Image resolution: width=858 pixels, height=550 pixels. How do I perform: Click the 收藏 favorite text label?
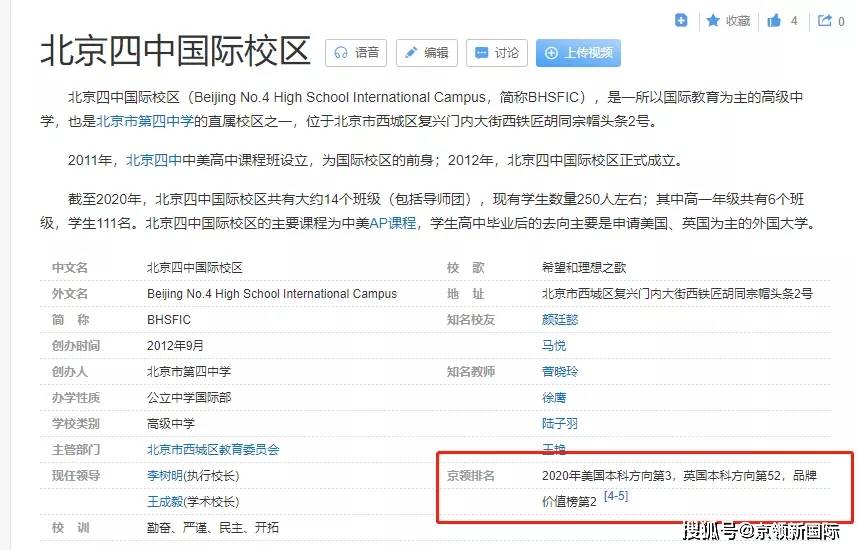(738, 21)
